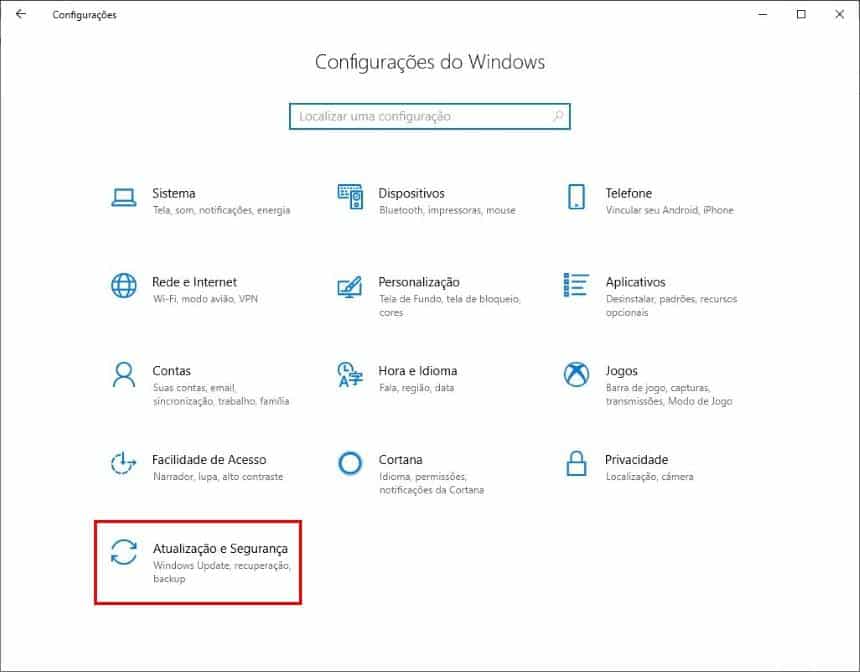The height and width of the screenshot is (672, 860).
Task: Click 'Barra de jogo, capturas' description
Action: (x=669, y=394)
